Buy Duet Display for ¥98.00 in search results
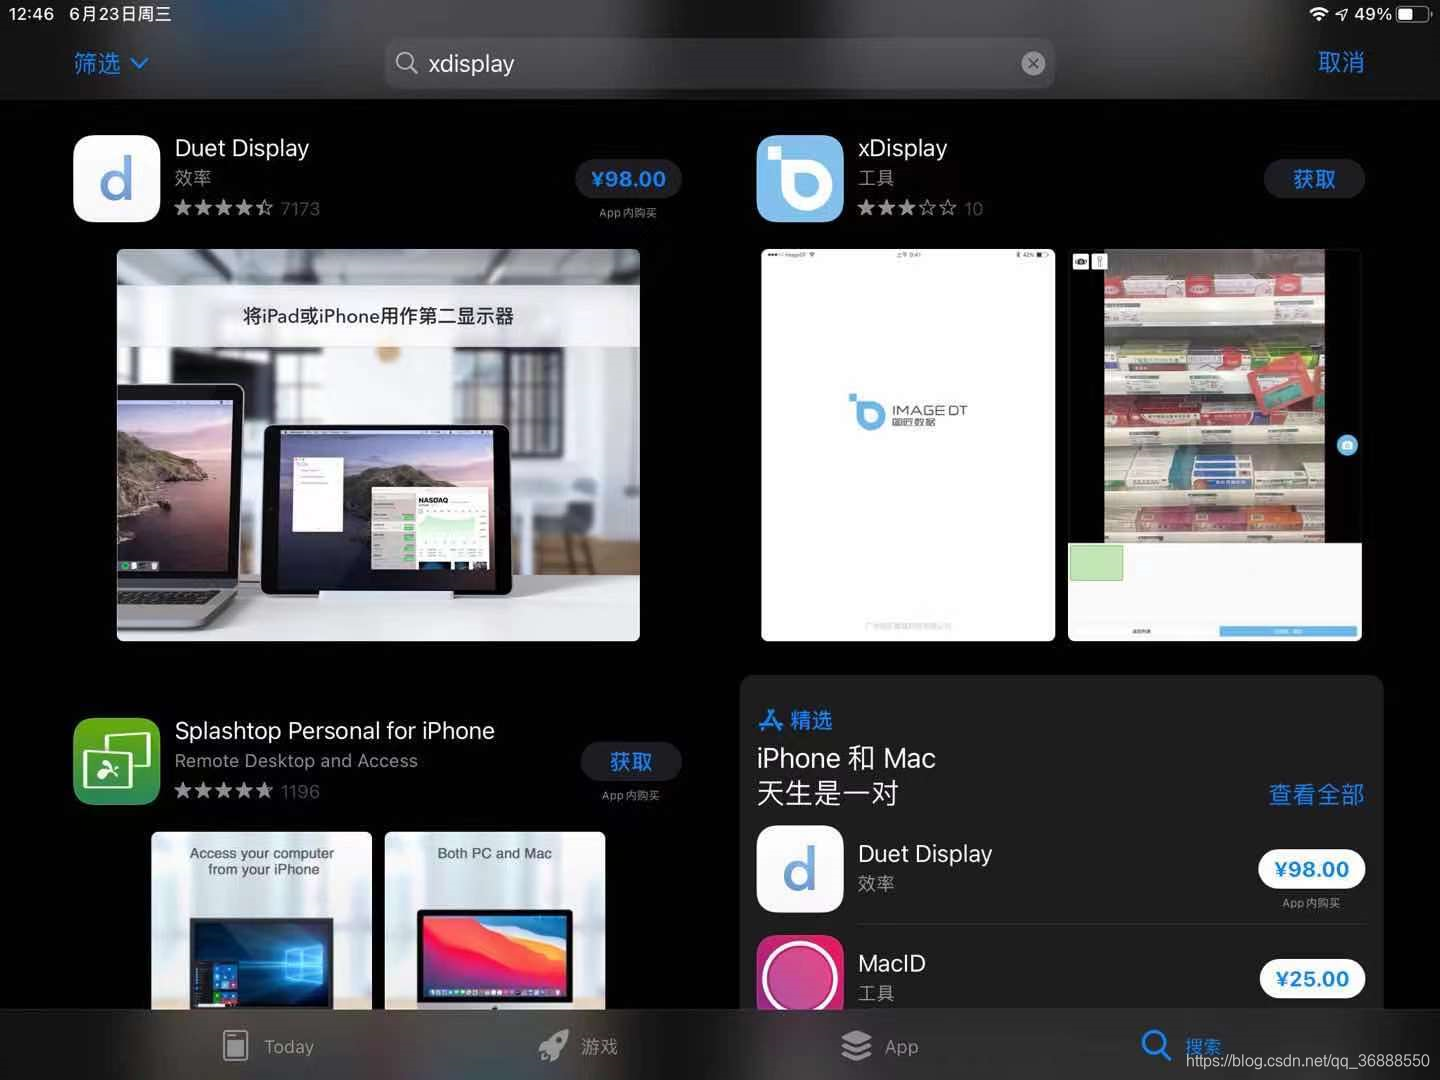 tap(628, 179)
